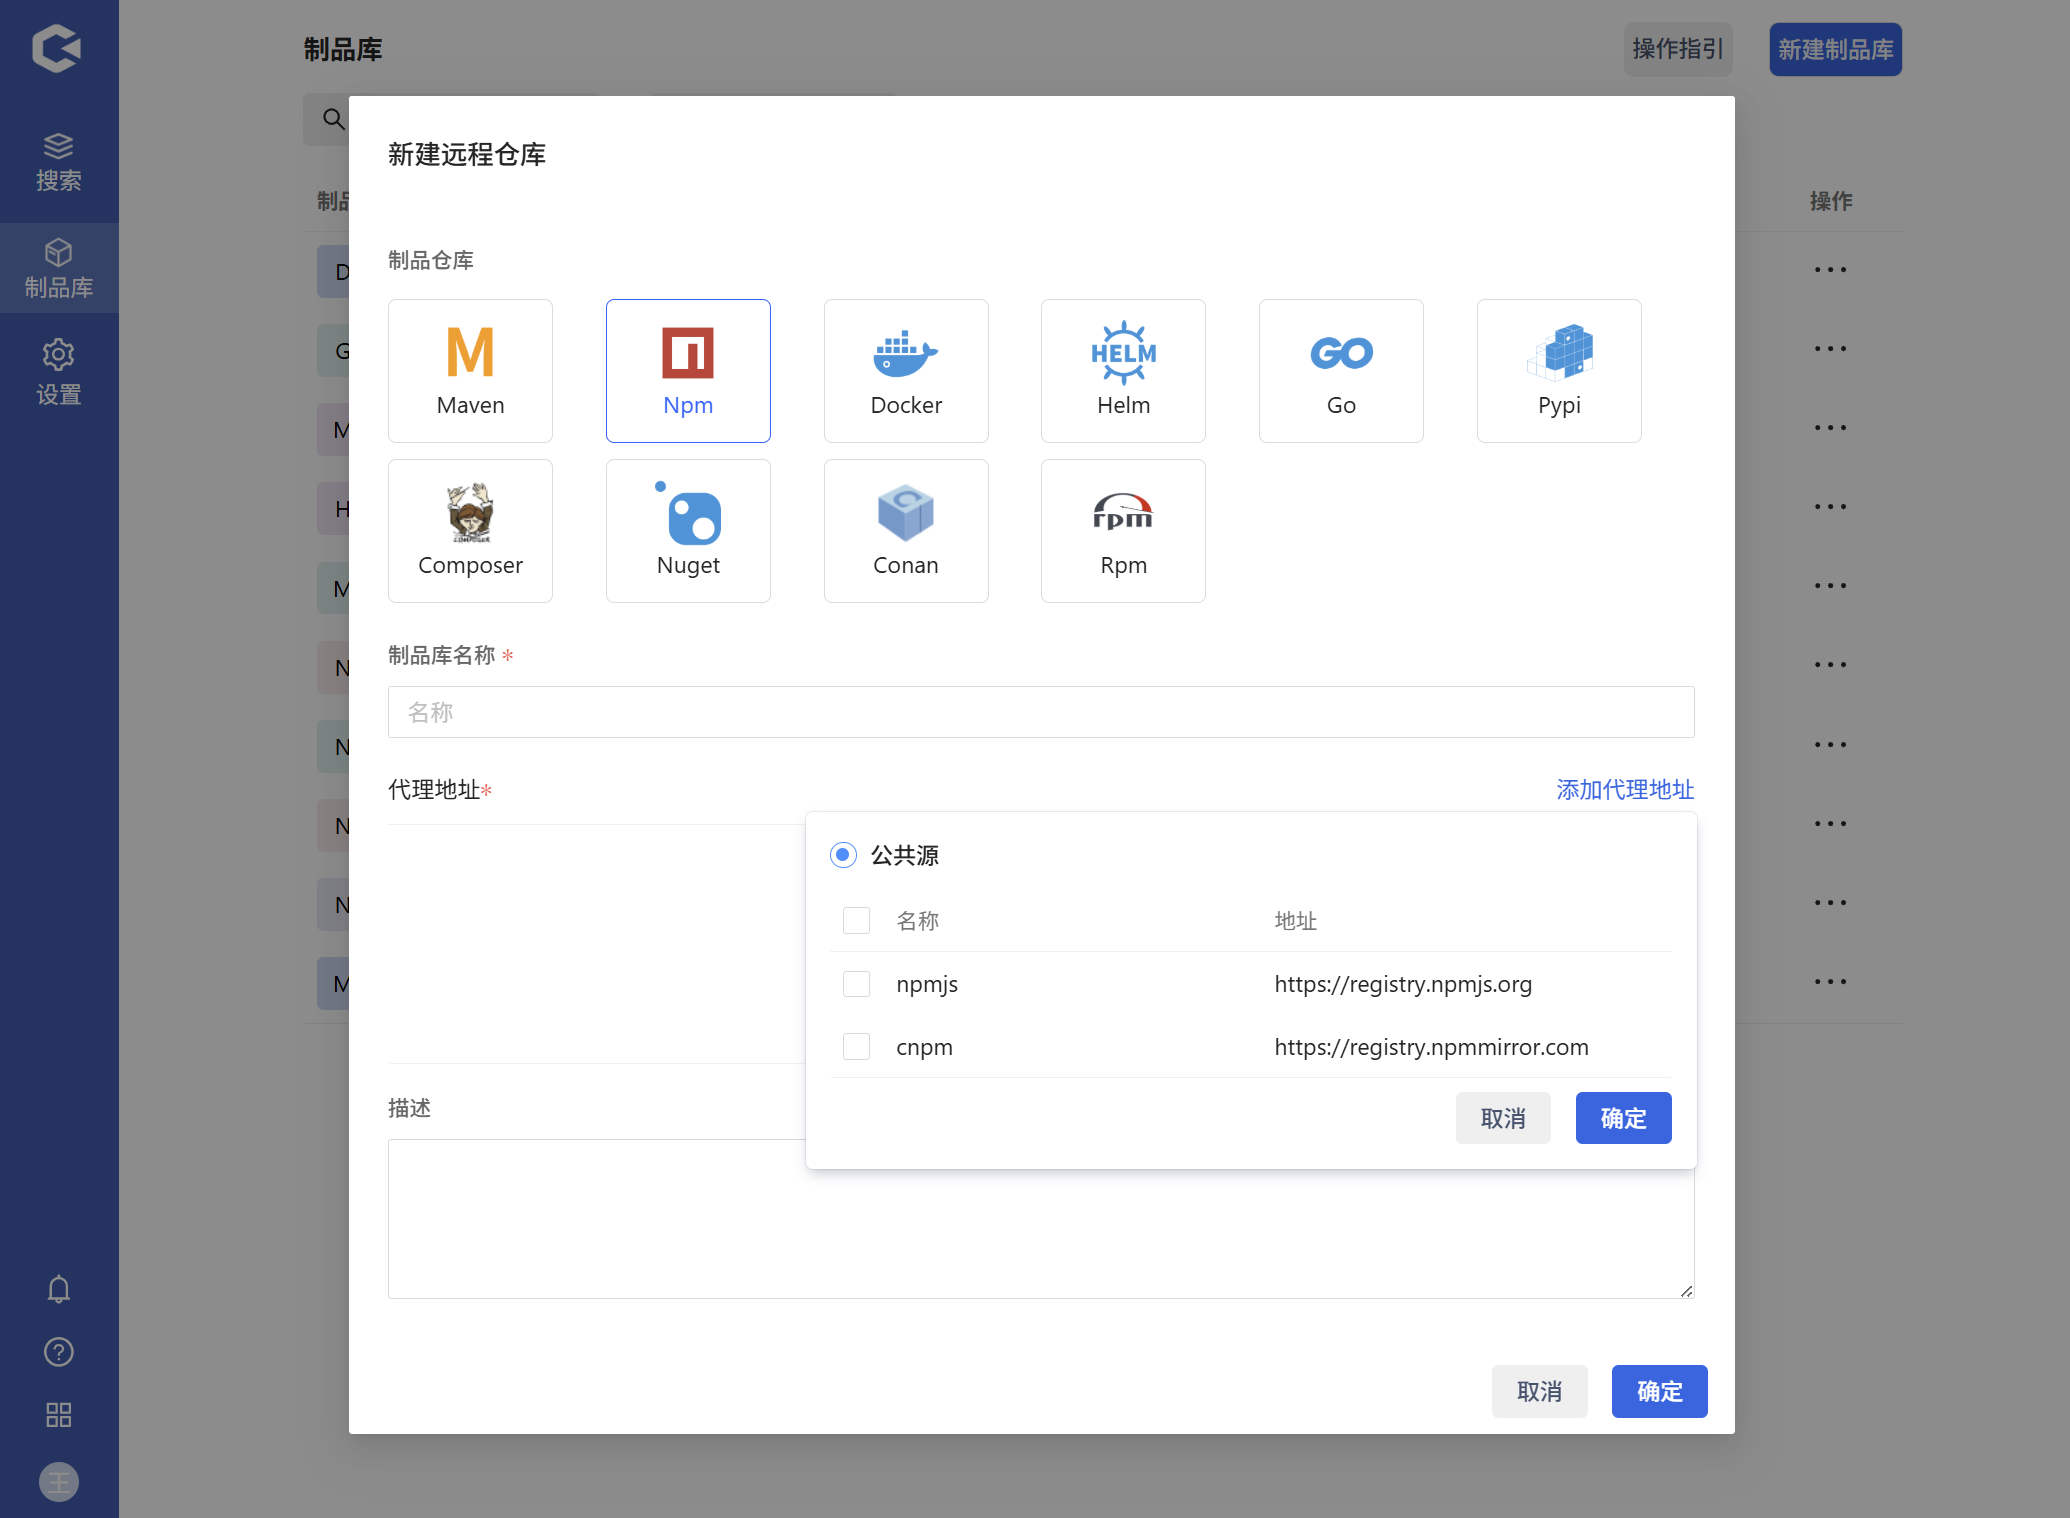The width and height of the screenshot is (2070, 1518).
Task: Select the 公共源 radio button
Action: [843, 855]
